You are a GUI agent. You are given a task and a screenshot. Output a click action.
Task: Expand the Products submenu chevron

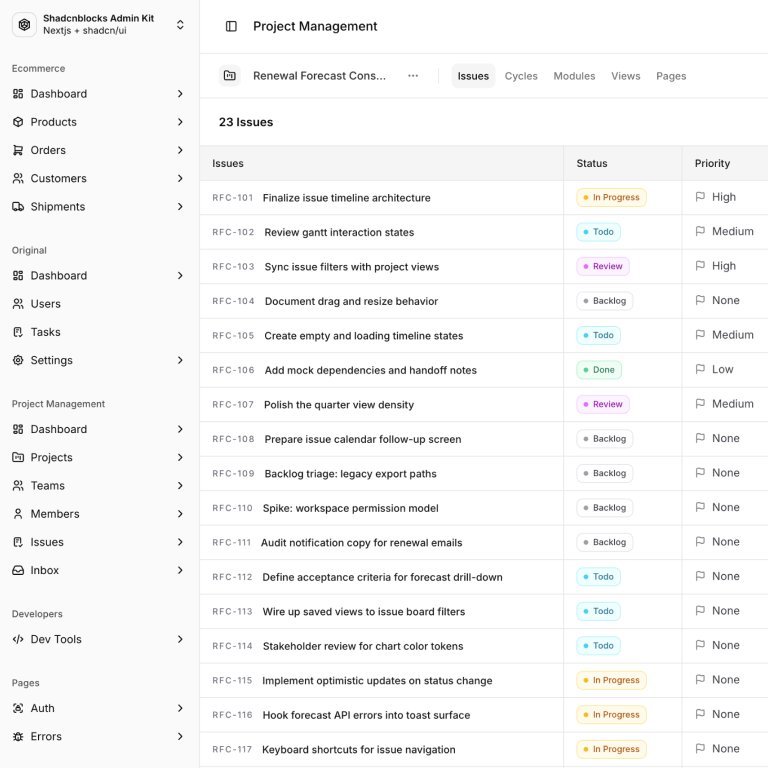click(x=180, y=122)
